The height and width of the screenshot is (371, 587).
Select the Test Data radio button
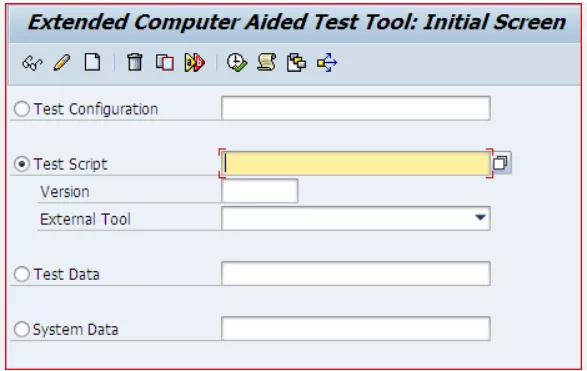[x=22, y=274]
